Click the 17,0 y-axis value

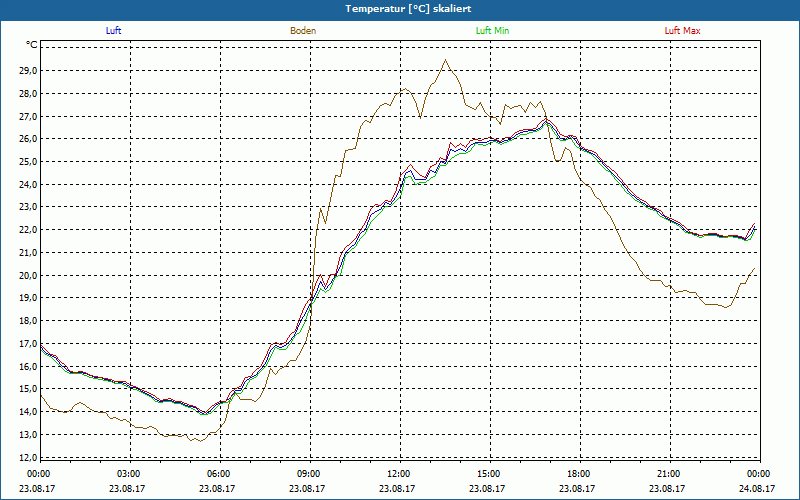click(x=29, y=344)
